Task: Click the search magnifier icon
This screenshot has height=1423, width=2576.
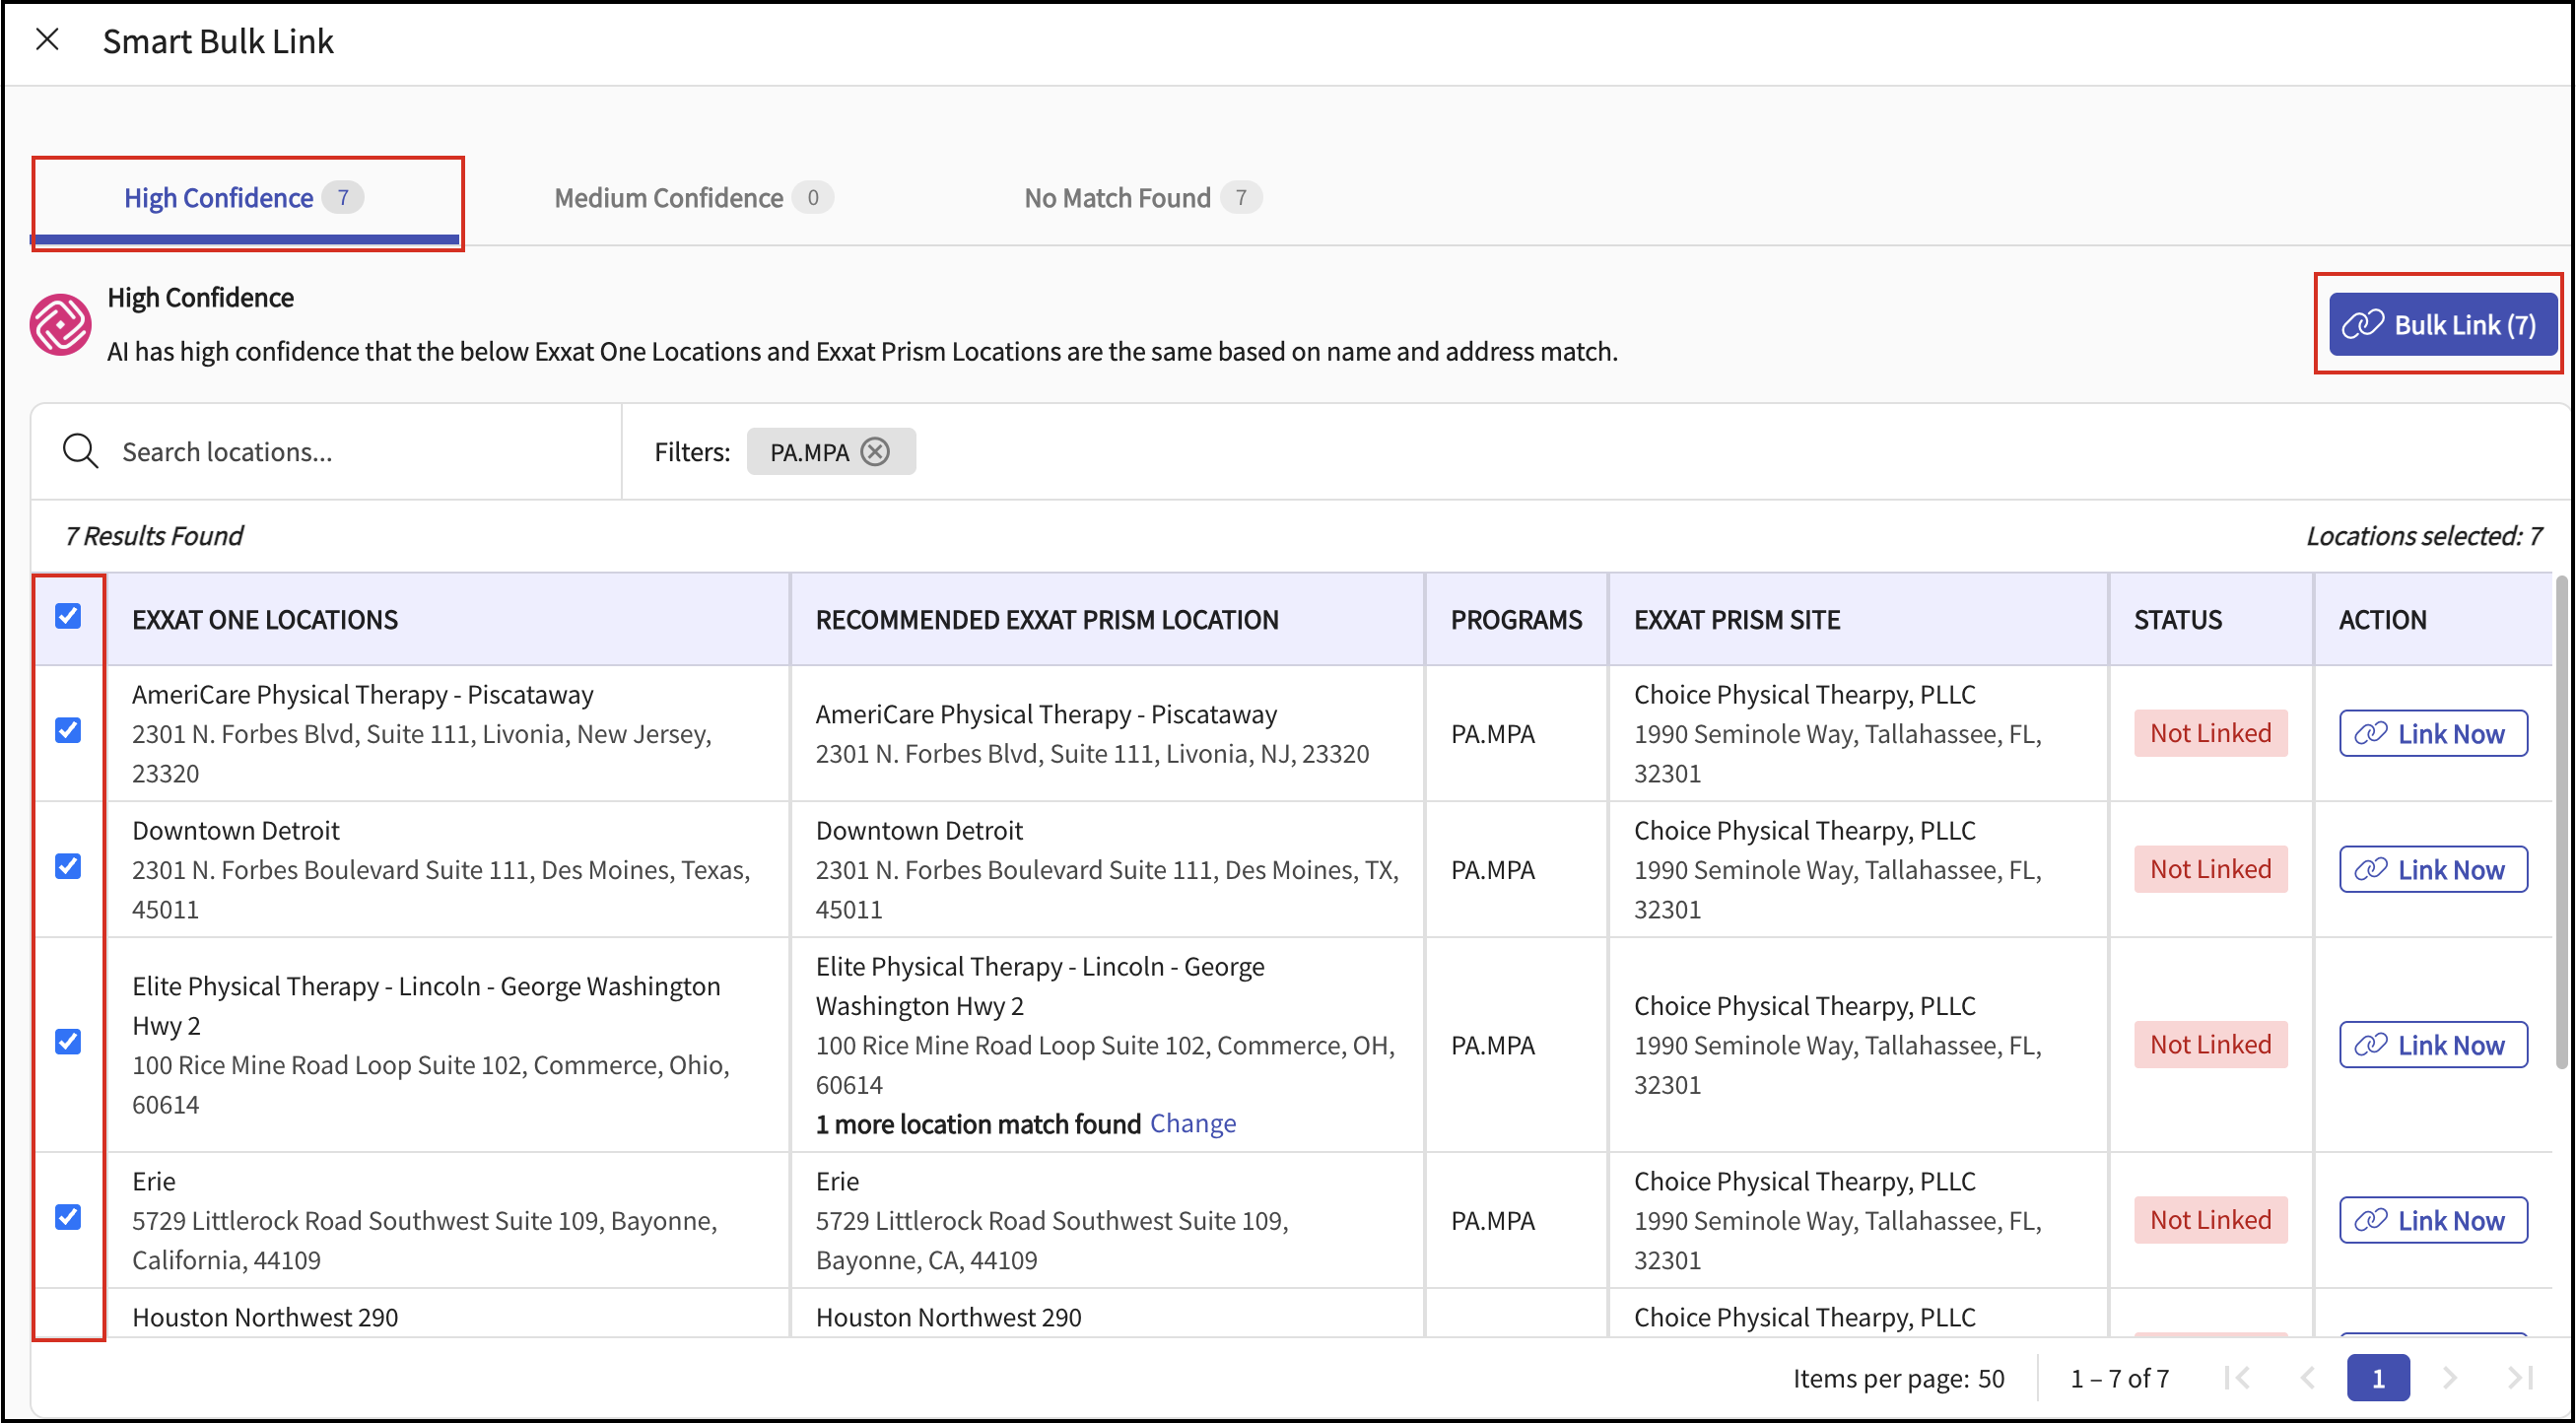Action: [80, 451]
